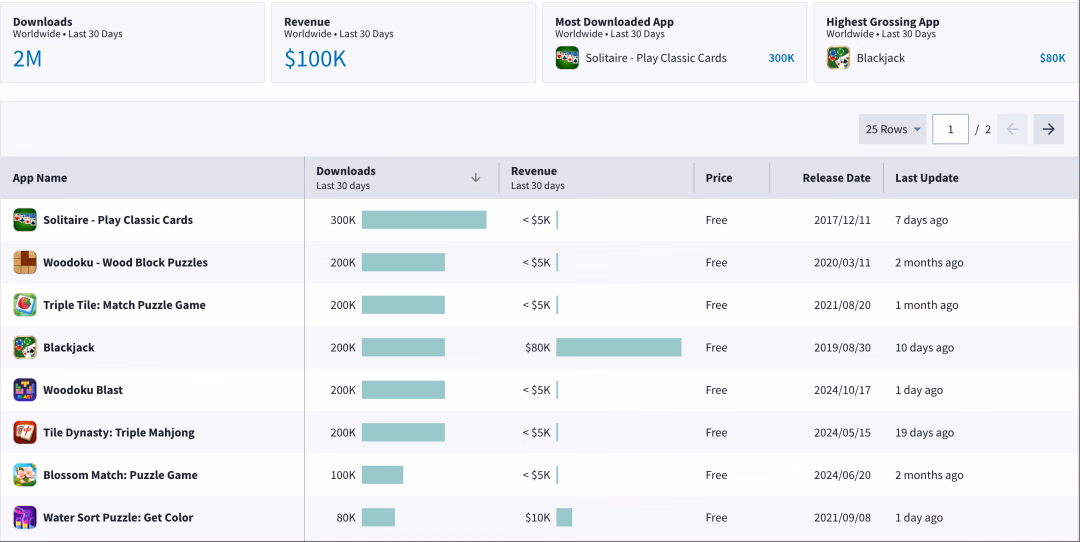Click Water Sort Puzzle 80K downloads value
The height and width of the screenshot is (542, 1080).
pyautogui.click(x=346, y=517)
